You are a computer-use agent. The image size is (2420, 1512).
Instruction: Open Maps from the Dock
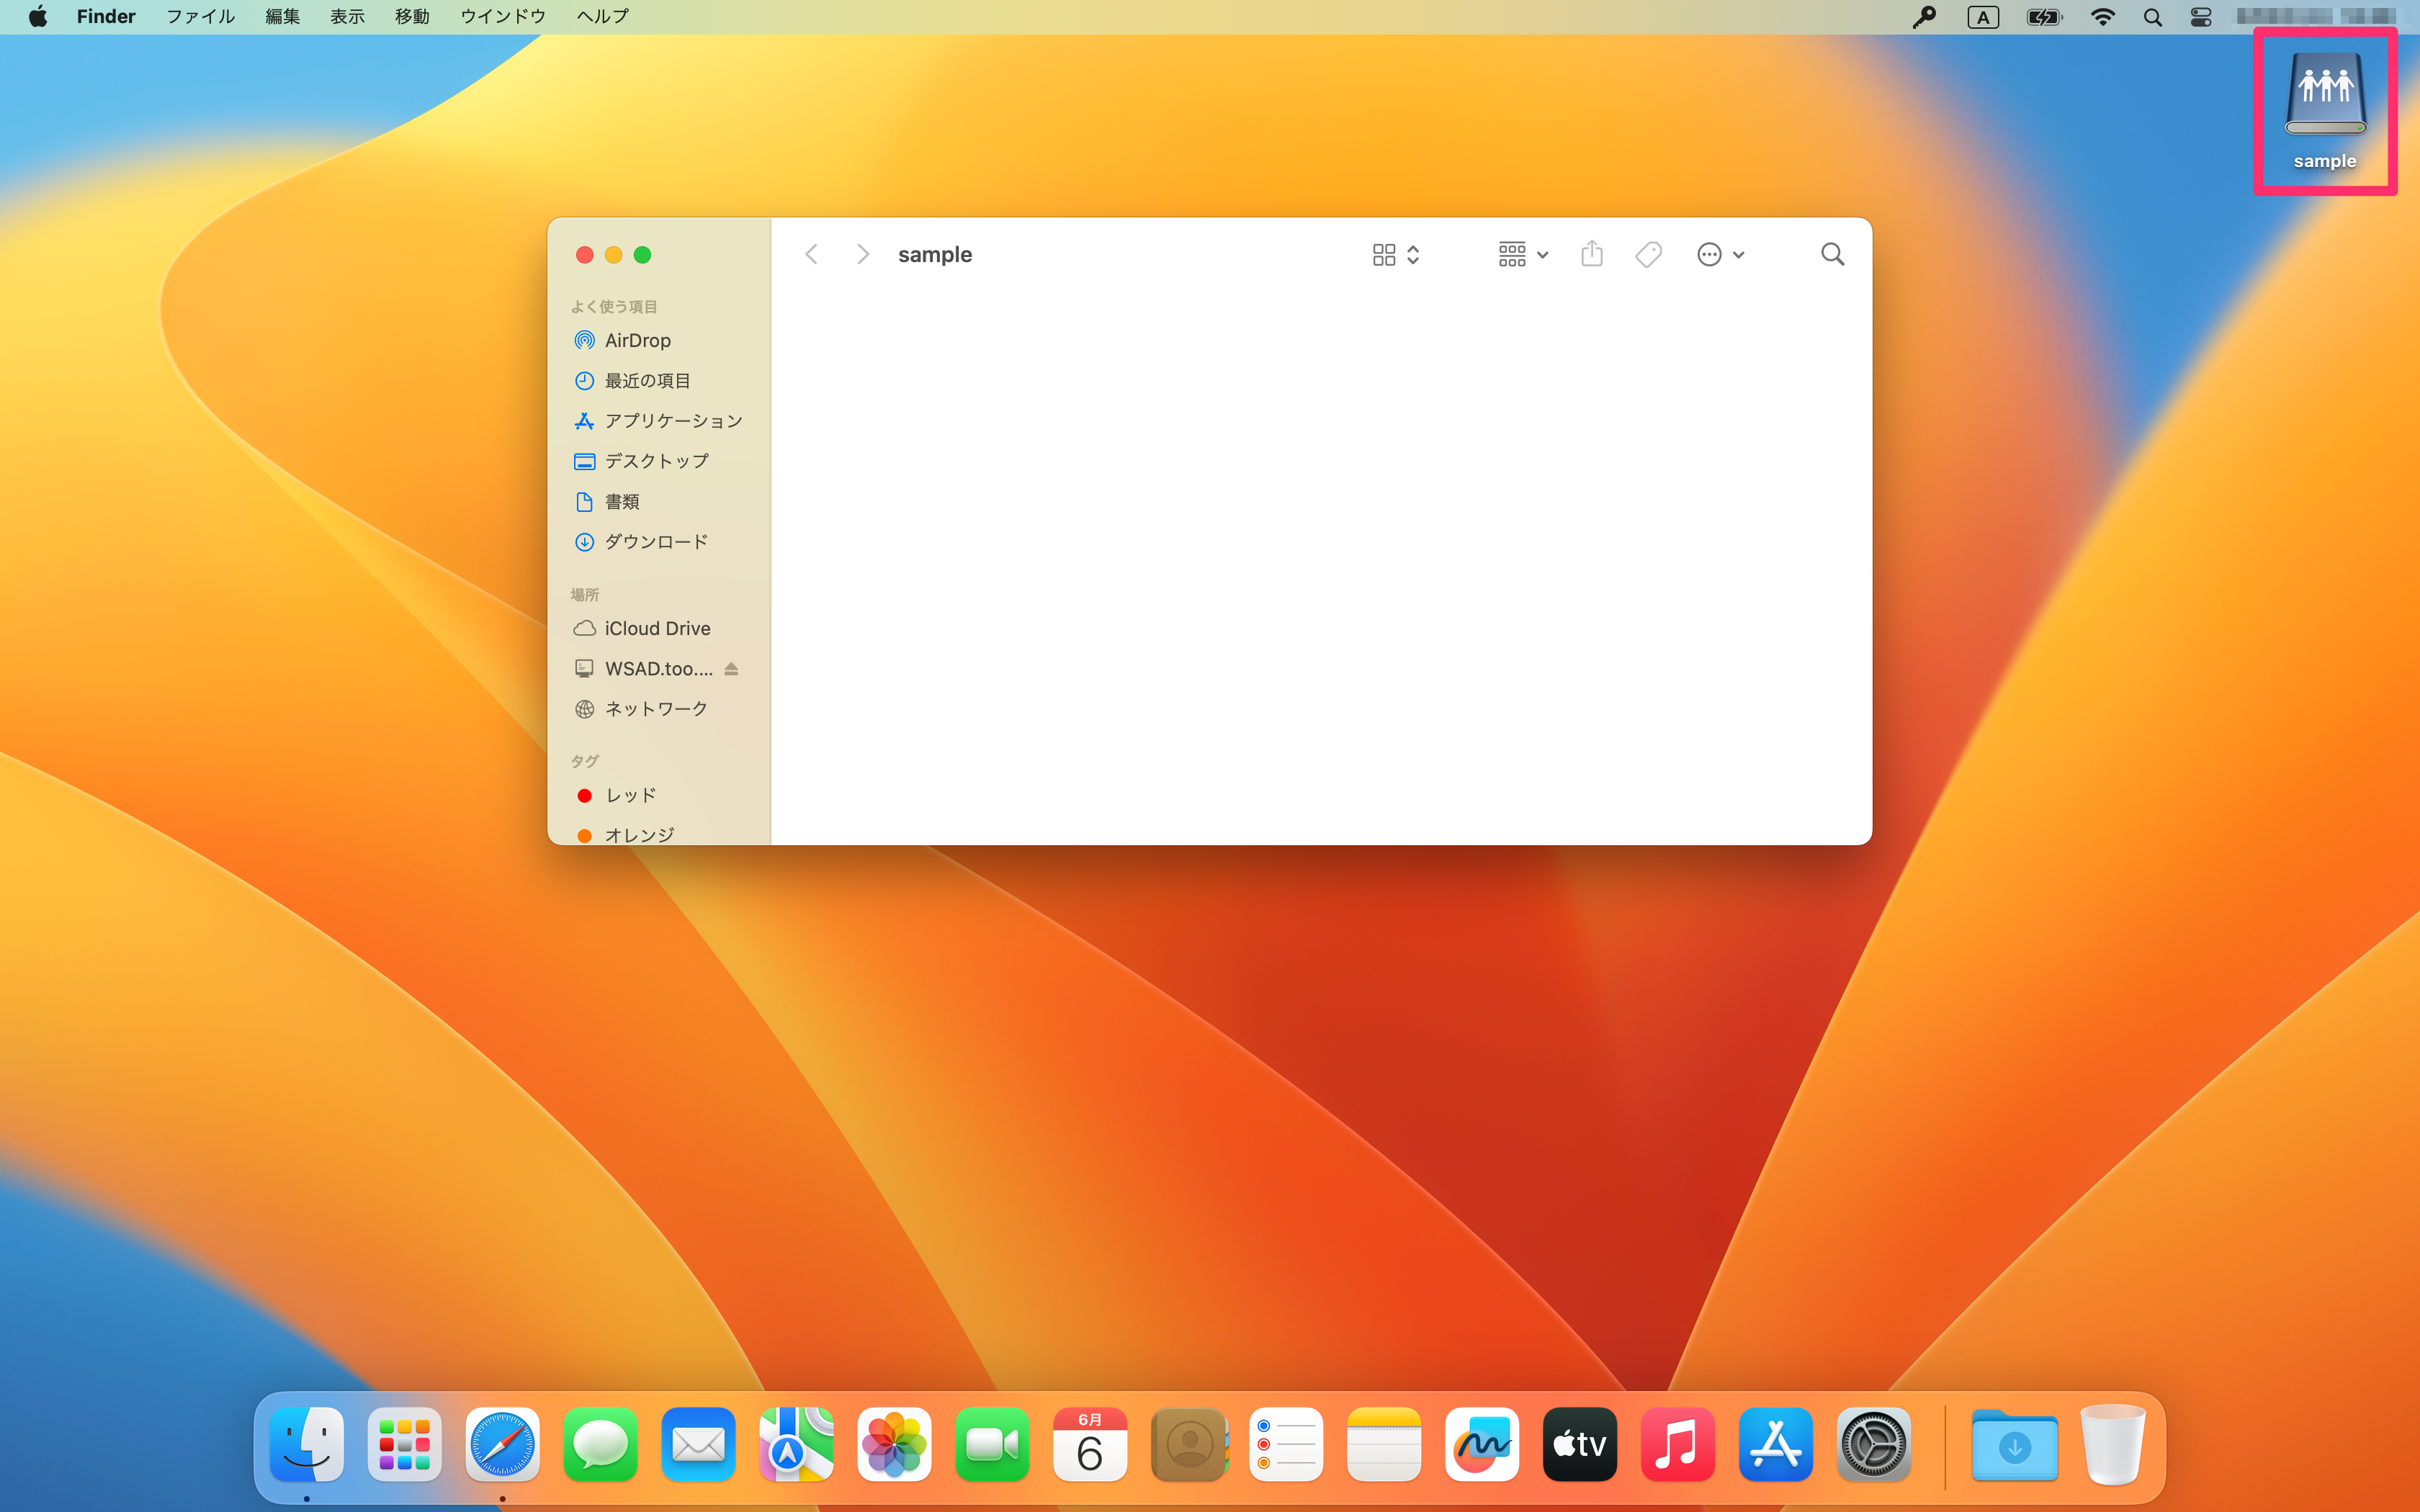797,1445
